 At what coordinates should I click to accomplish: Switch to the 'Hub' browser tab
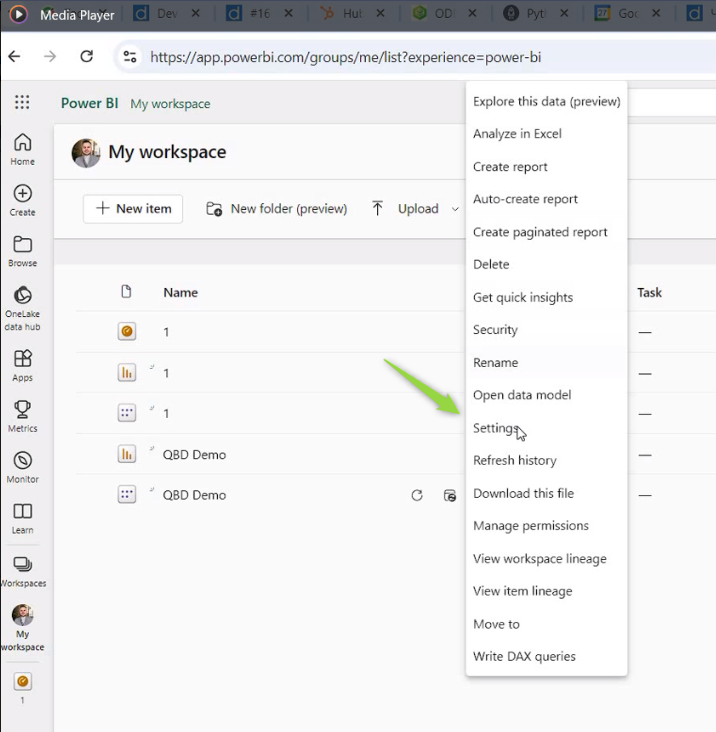click(x=352, y=14)
